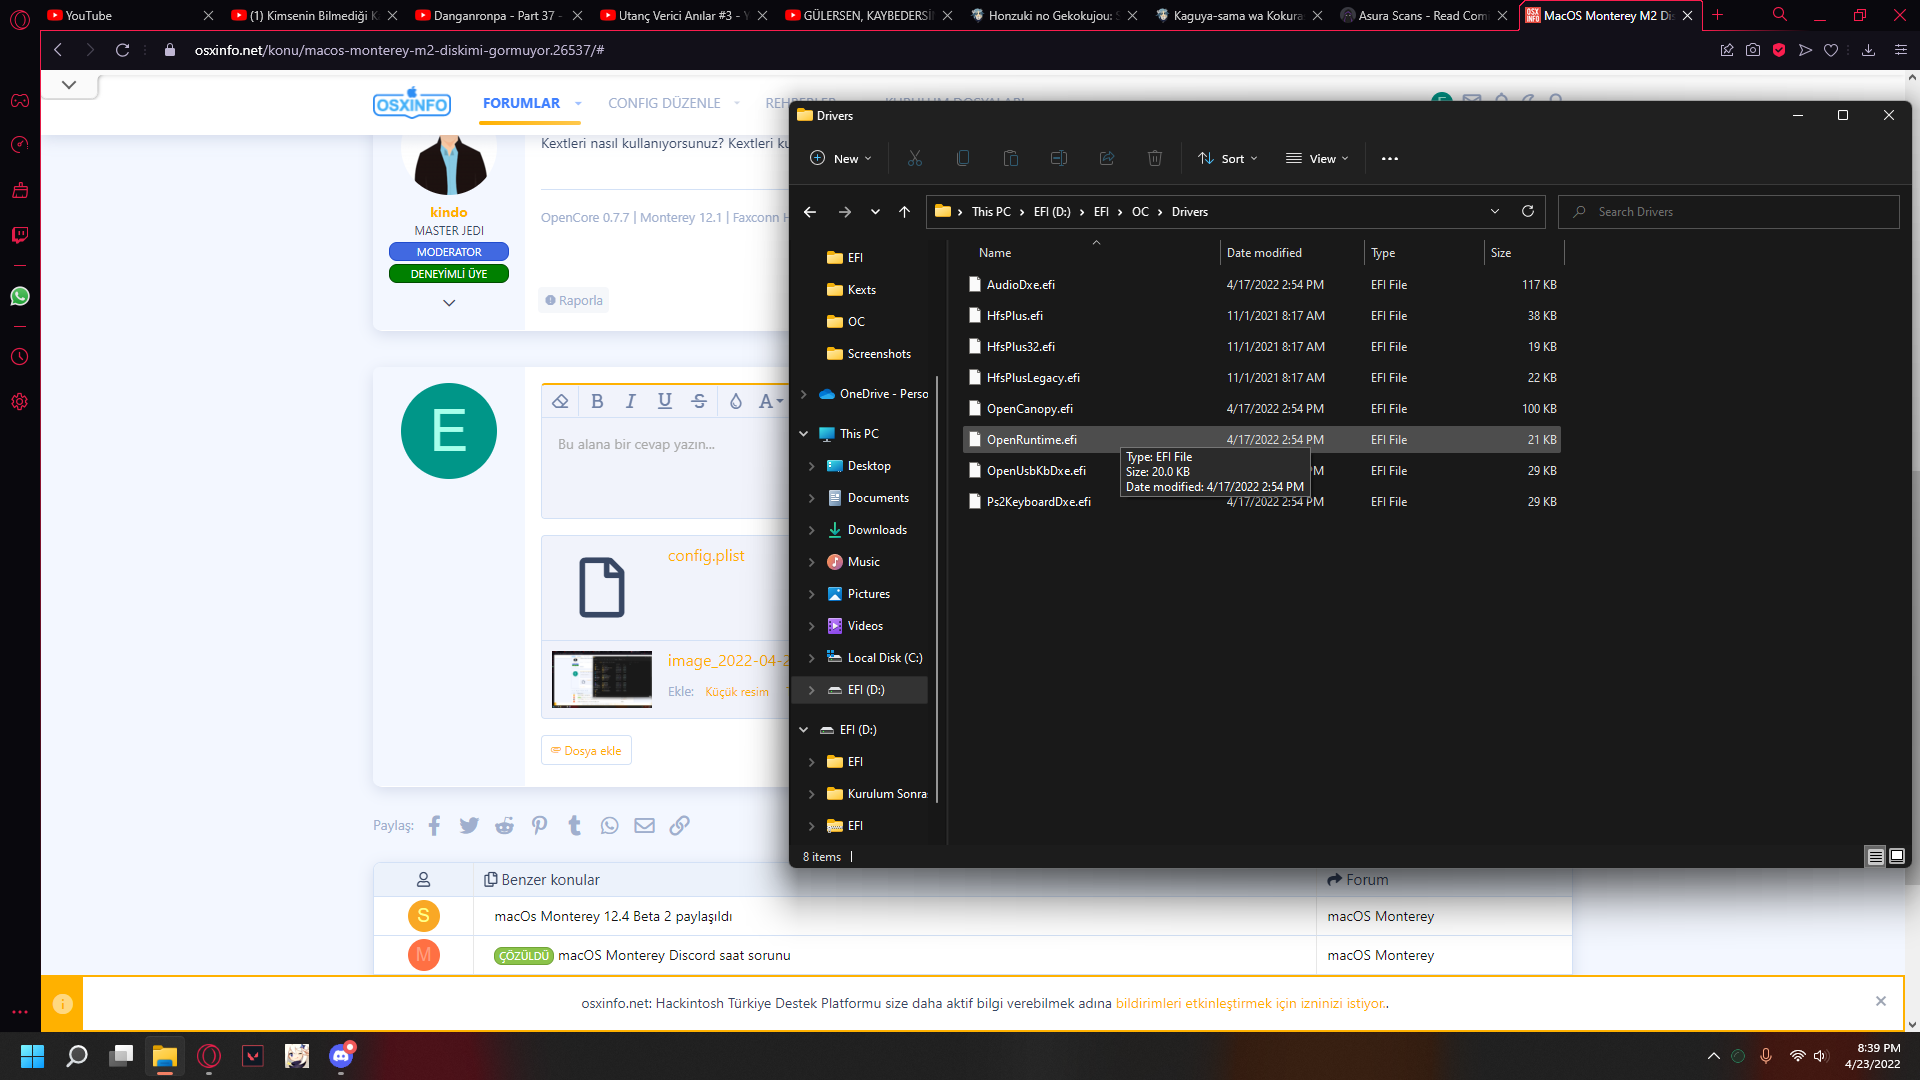1920x1080 pixels.
Task: Share via Twitter icon below post
Action: [x=469, y=825]
